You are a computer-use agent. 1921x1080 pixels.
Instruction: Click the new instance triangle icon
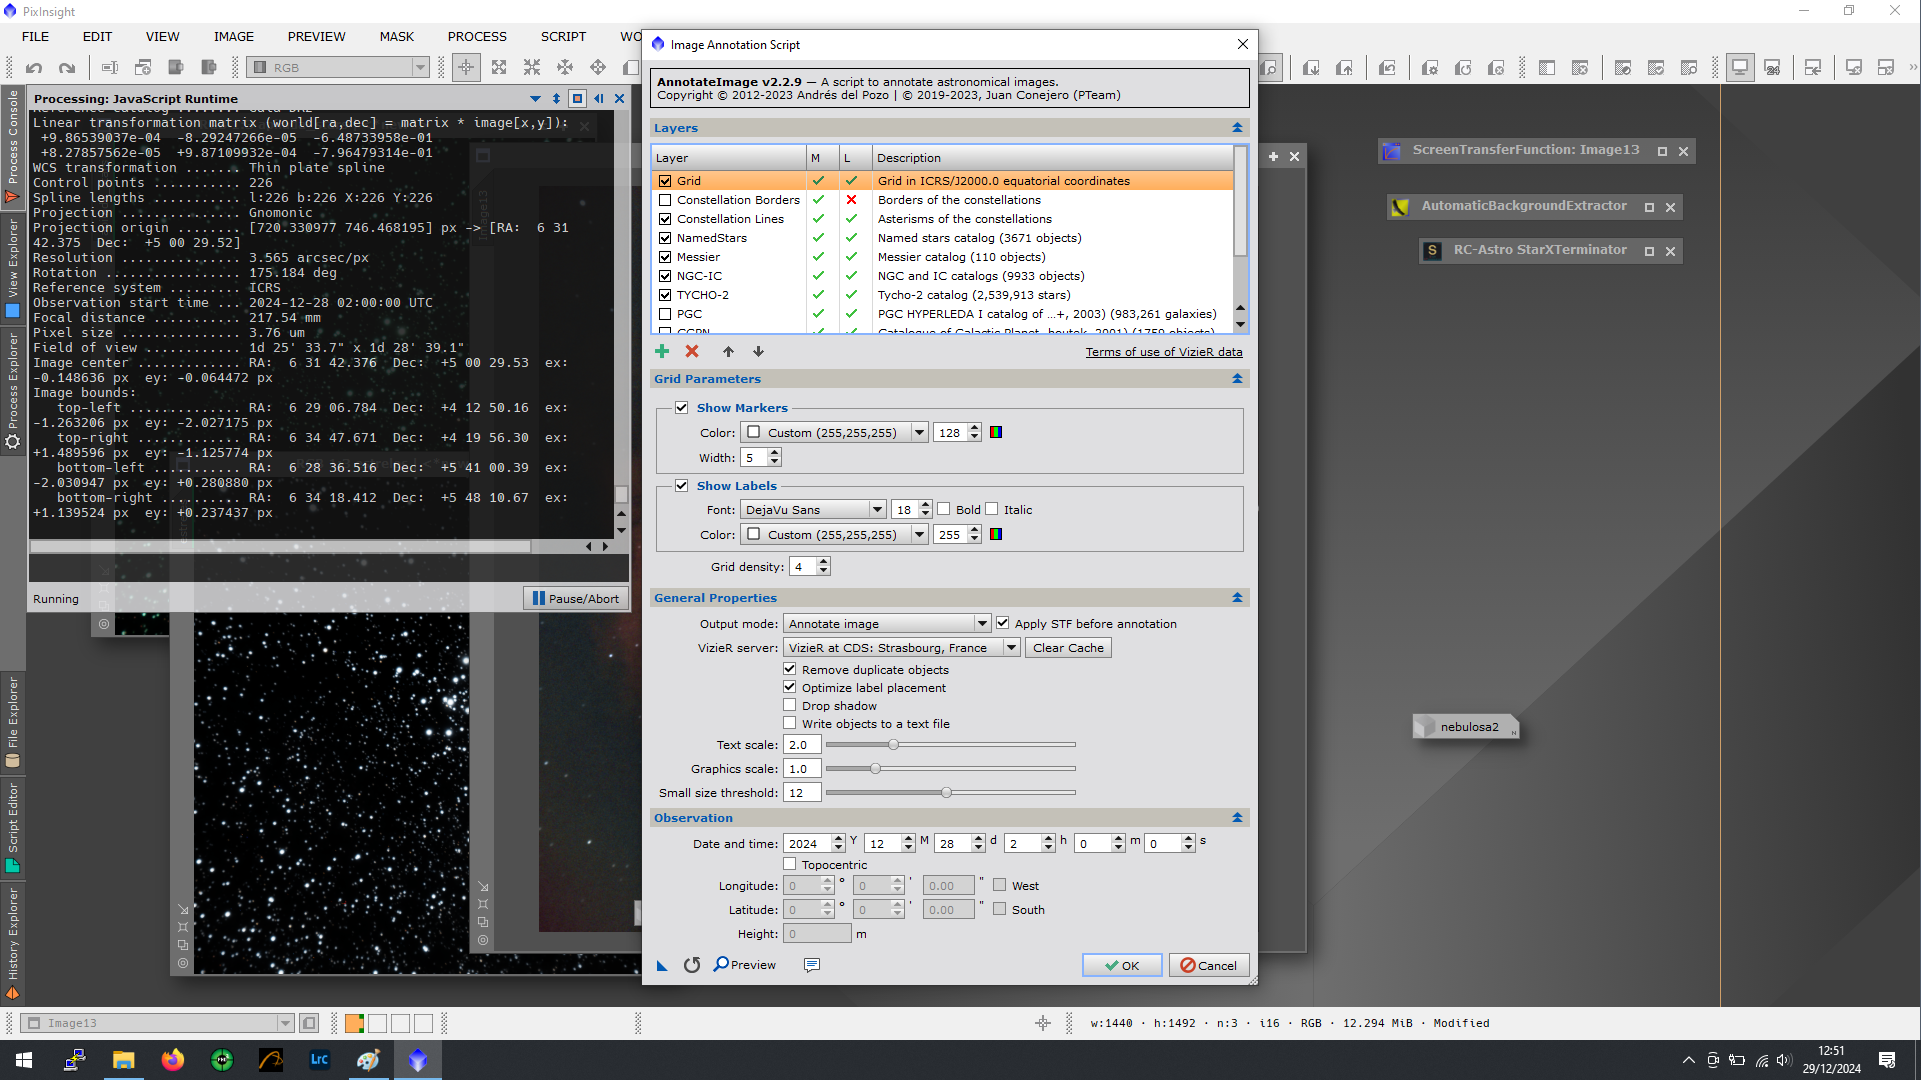click(x=662, y=965)
